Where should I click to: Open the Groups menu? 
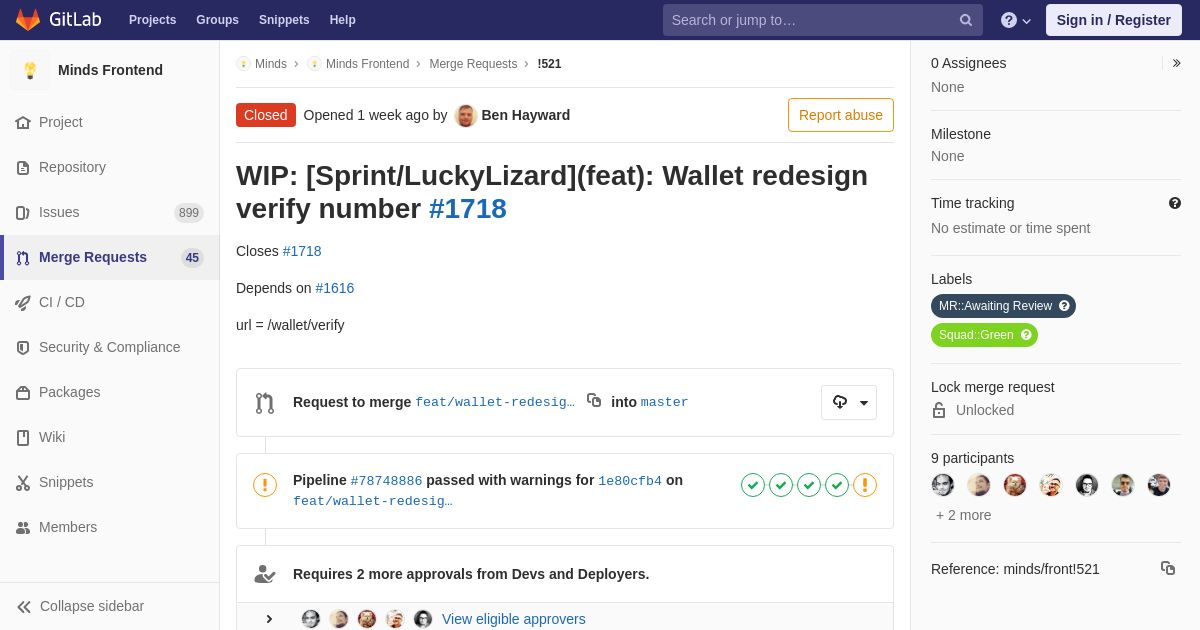217,20
